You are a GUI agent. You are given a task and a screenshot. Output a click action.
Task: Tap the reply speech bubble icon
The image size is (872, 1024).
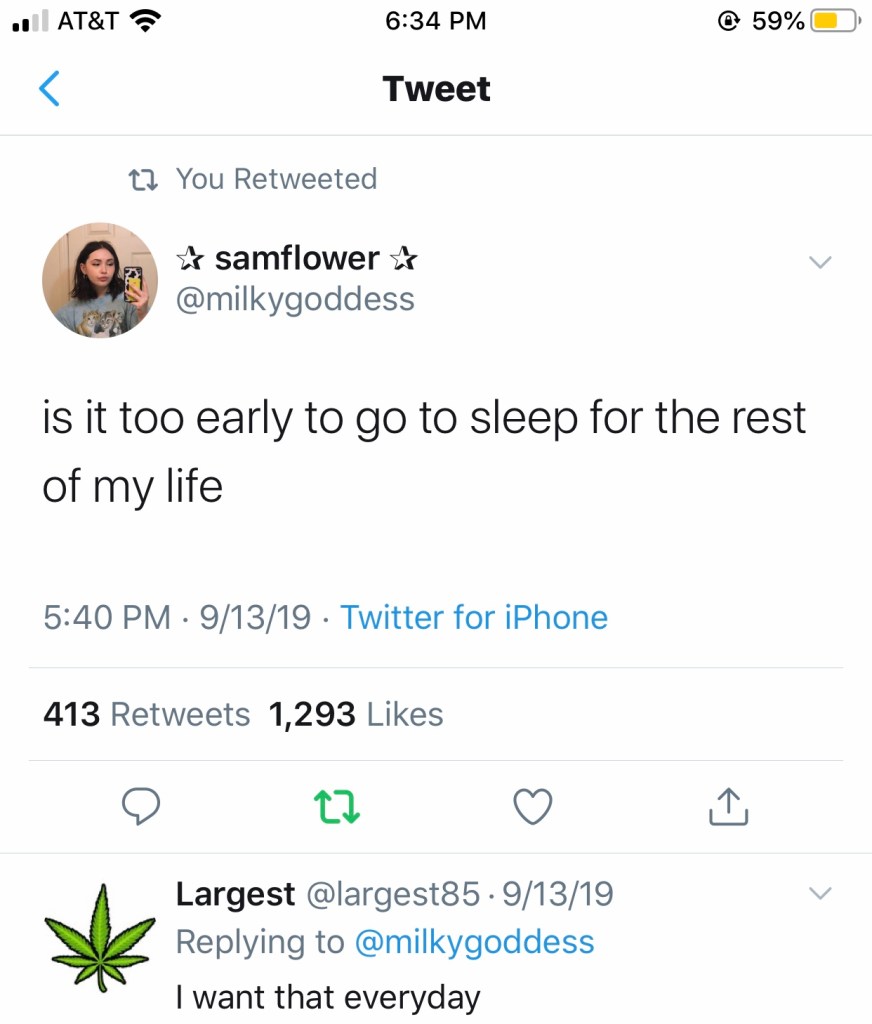tap(141, 806)
